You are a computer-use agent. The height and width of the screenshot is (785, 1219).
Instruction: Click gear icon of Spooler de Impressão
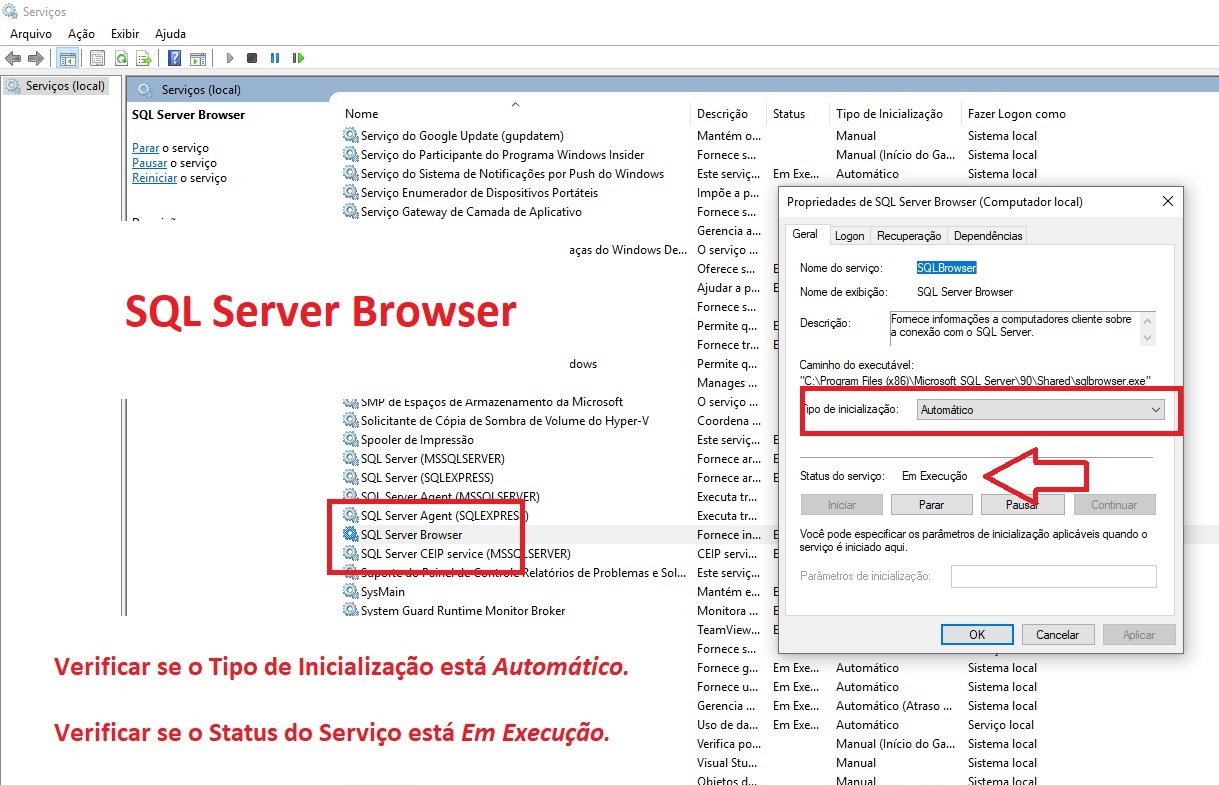350,440
